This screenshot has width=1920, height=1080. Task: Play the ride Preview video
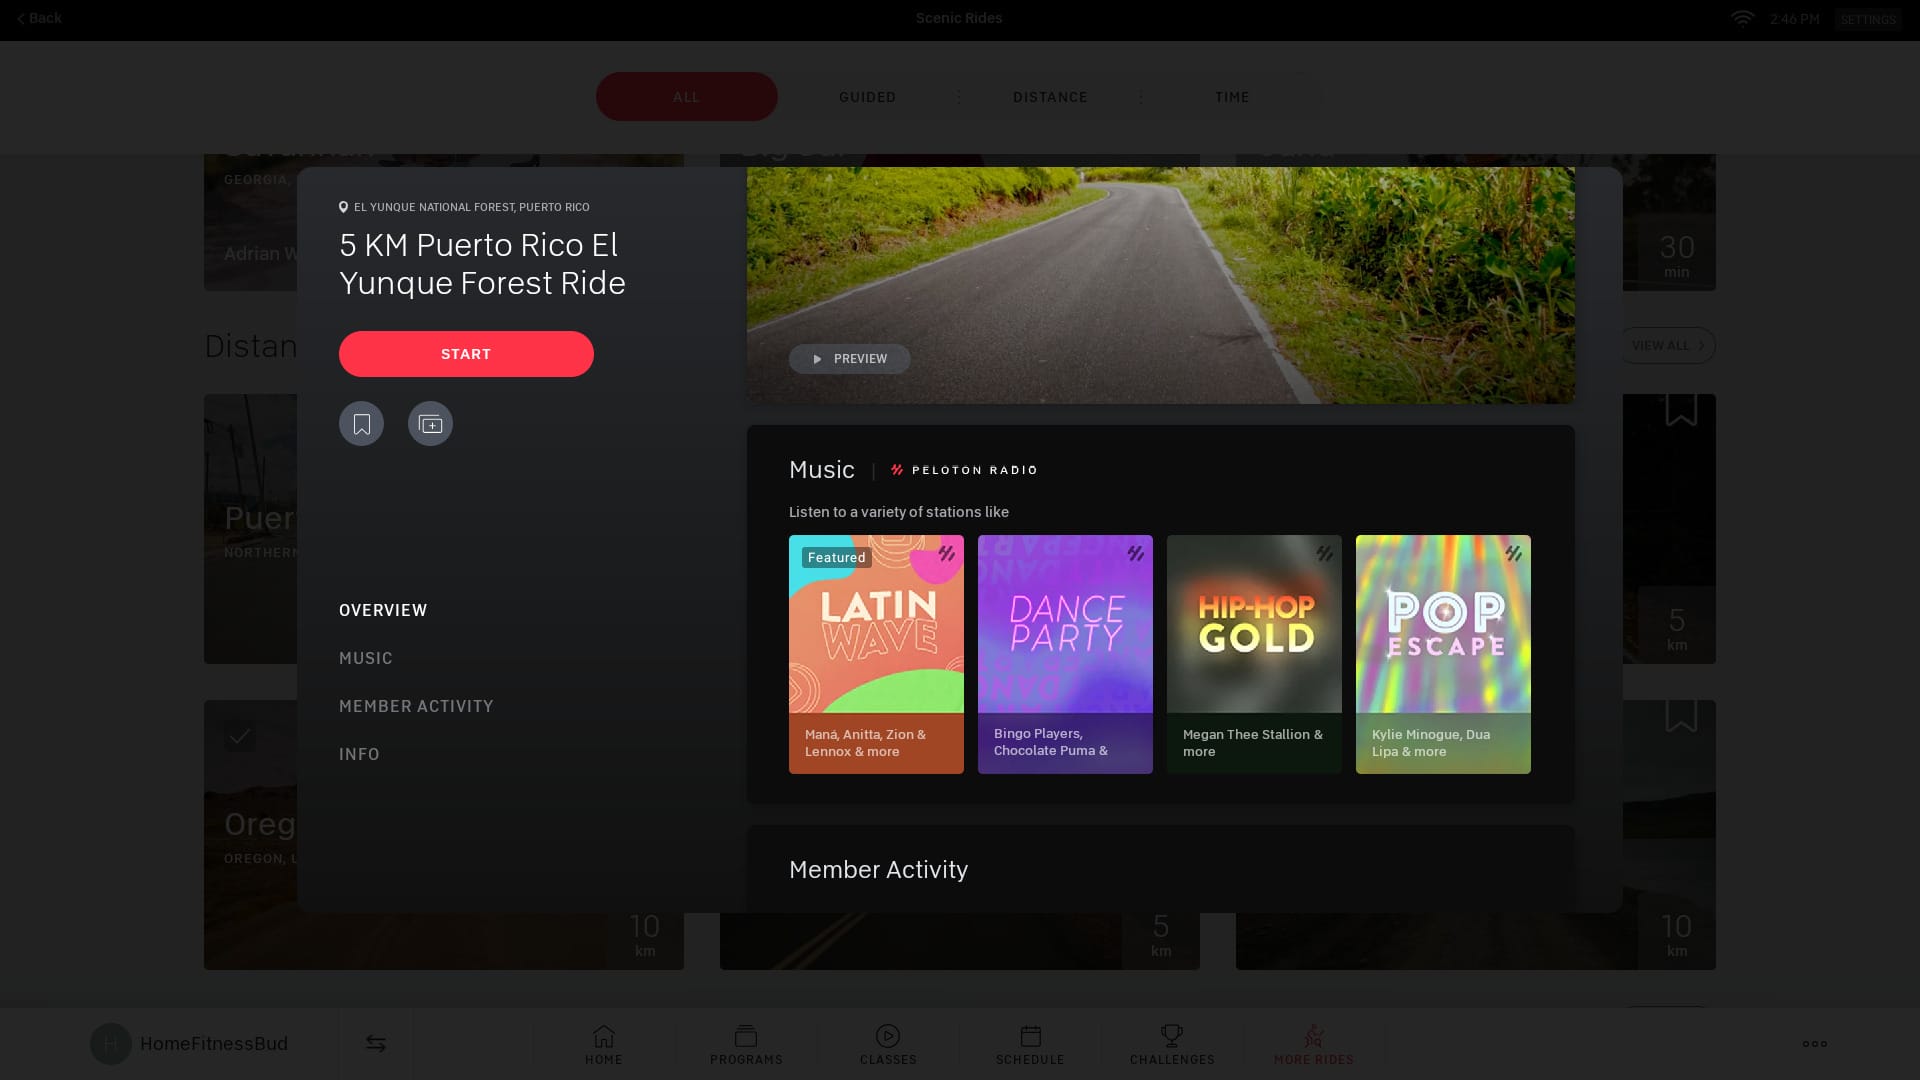(849, 359)
